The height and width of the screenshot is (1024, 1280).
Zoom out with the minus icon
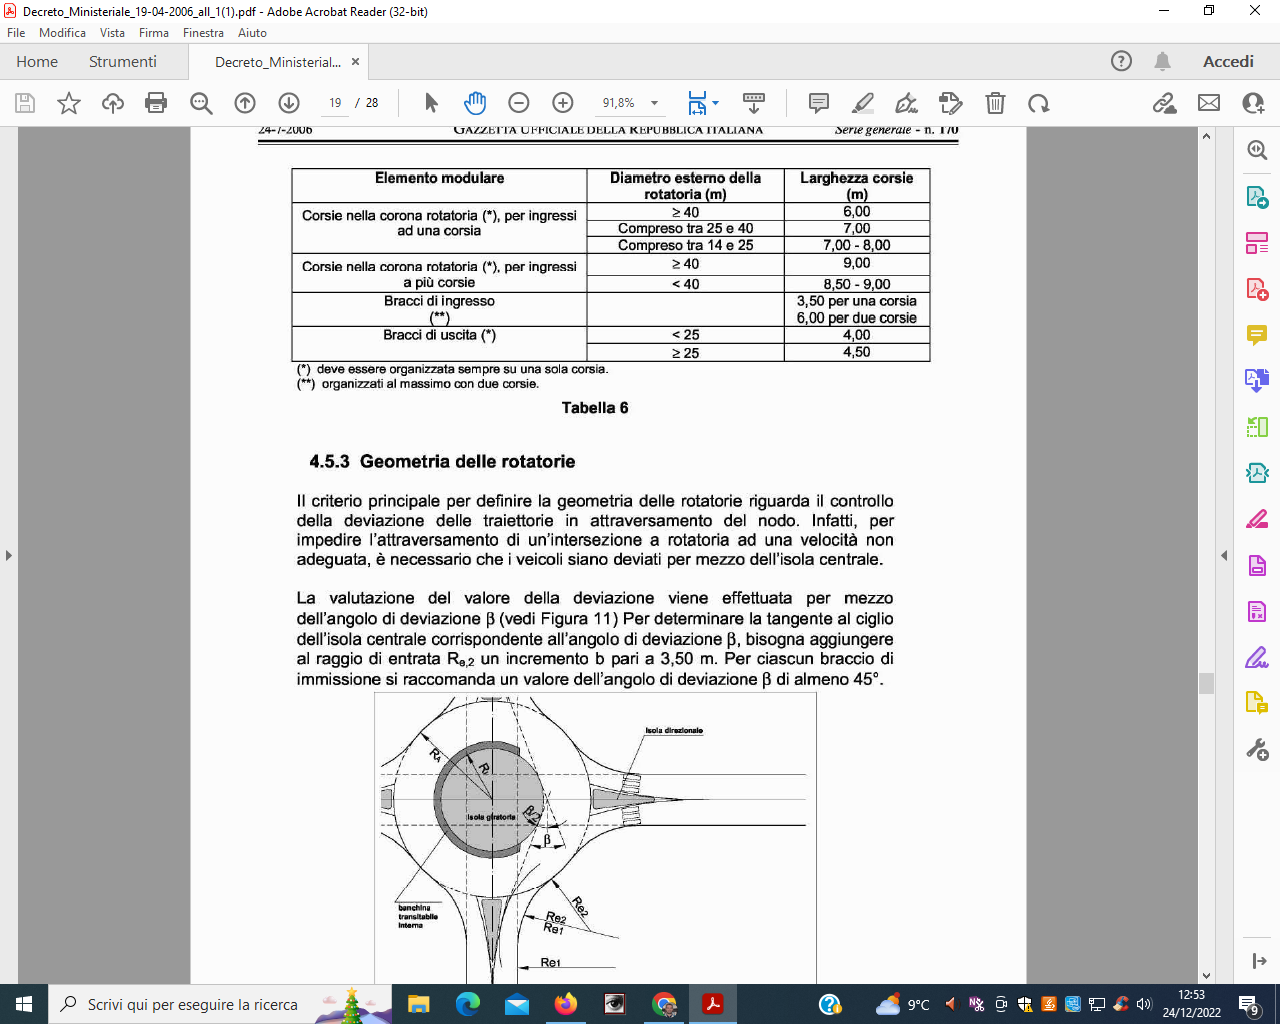point(519,103)
